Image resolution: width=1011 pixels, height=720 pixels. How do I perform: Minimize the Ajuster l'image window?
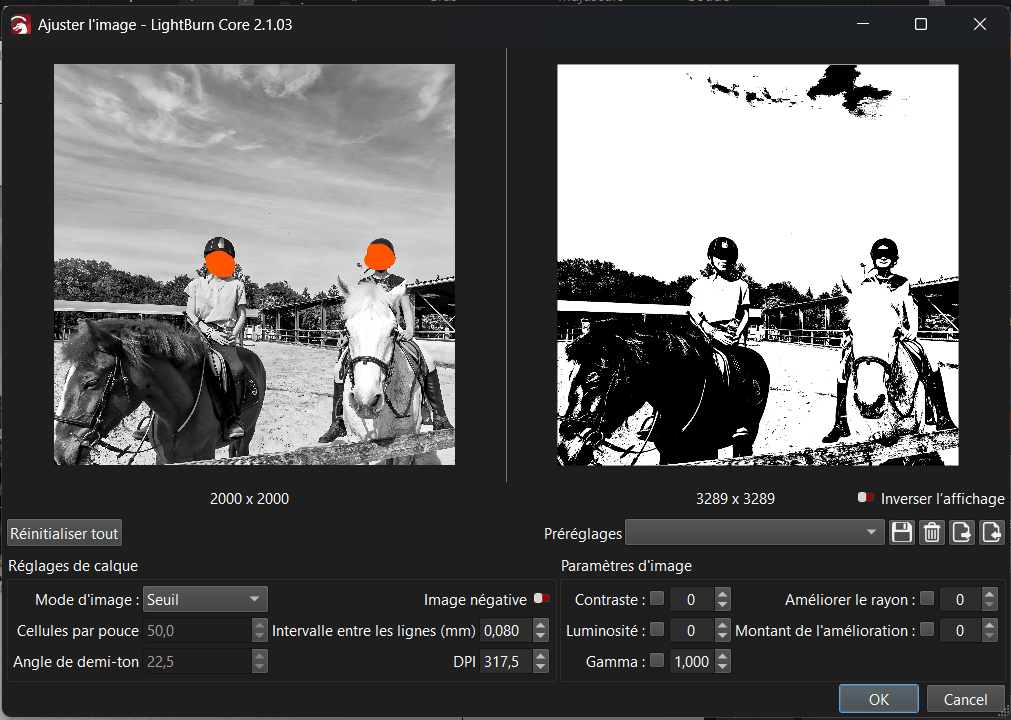(863, 24)
